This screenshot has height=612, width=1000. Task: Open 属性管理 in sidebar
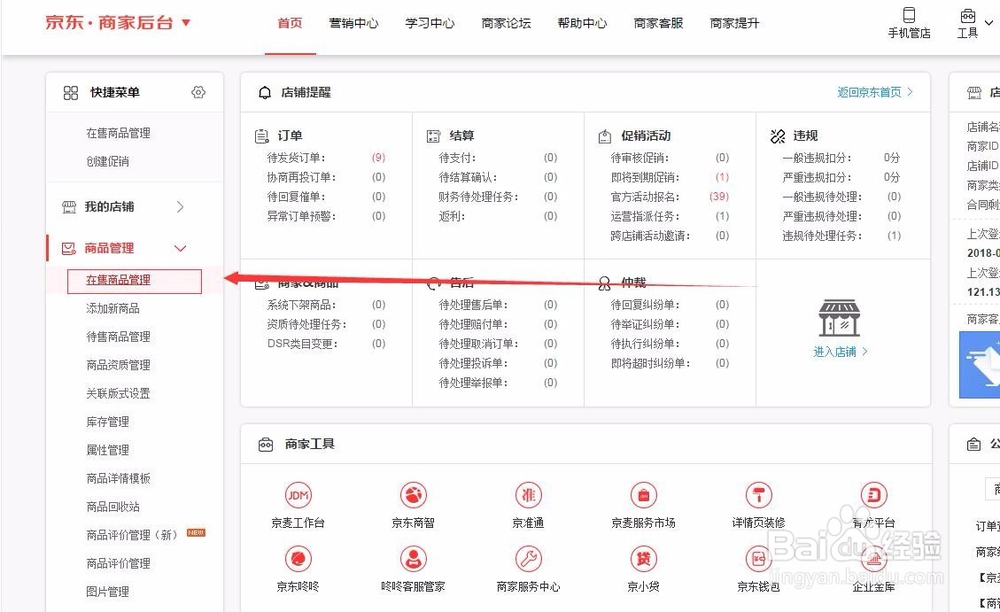[108, 450]
